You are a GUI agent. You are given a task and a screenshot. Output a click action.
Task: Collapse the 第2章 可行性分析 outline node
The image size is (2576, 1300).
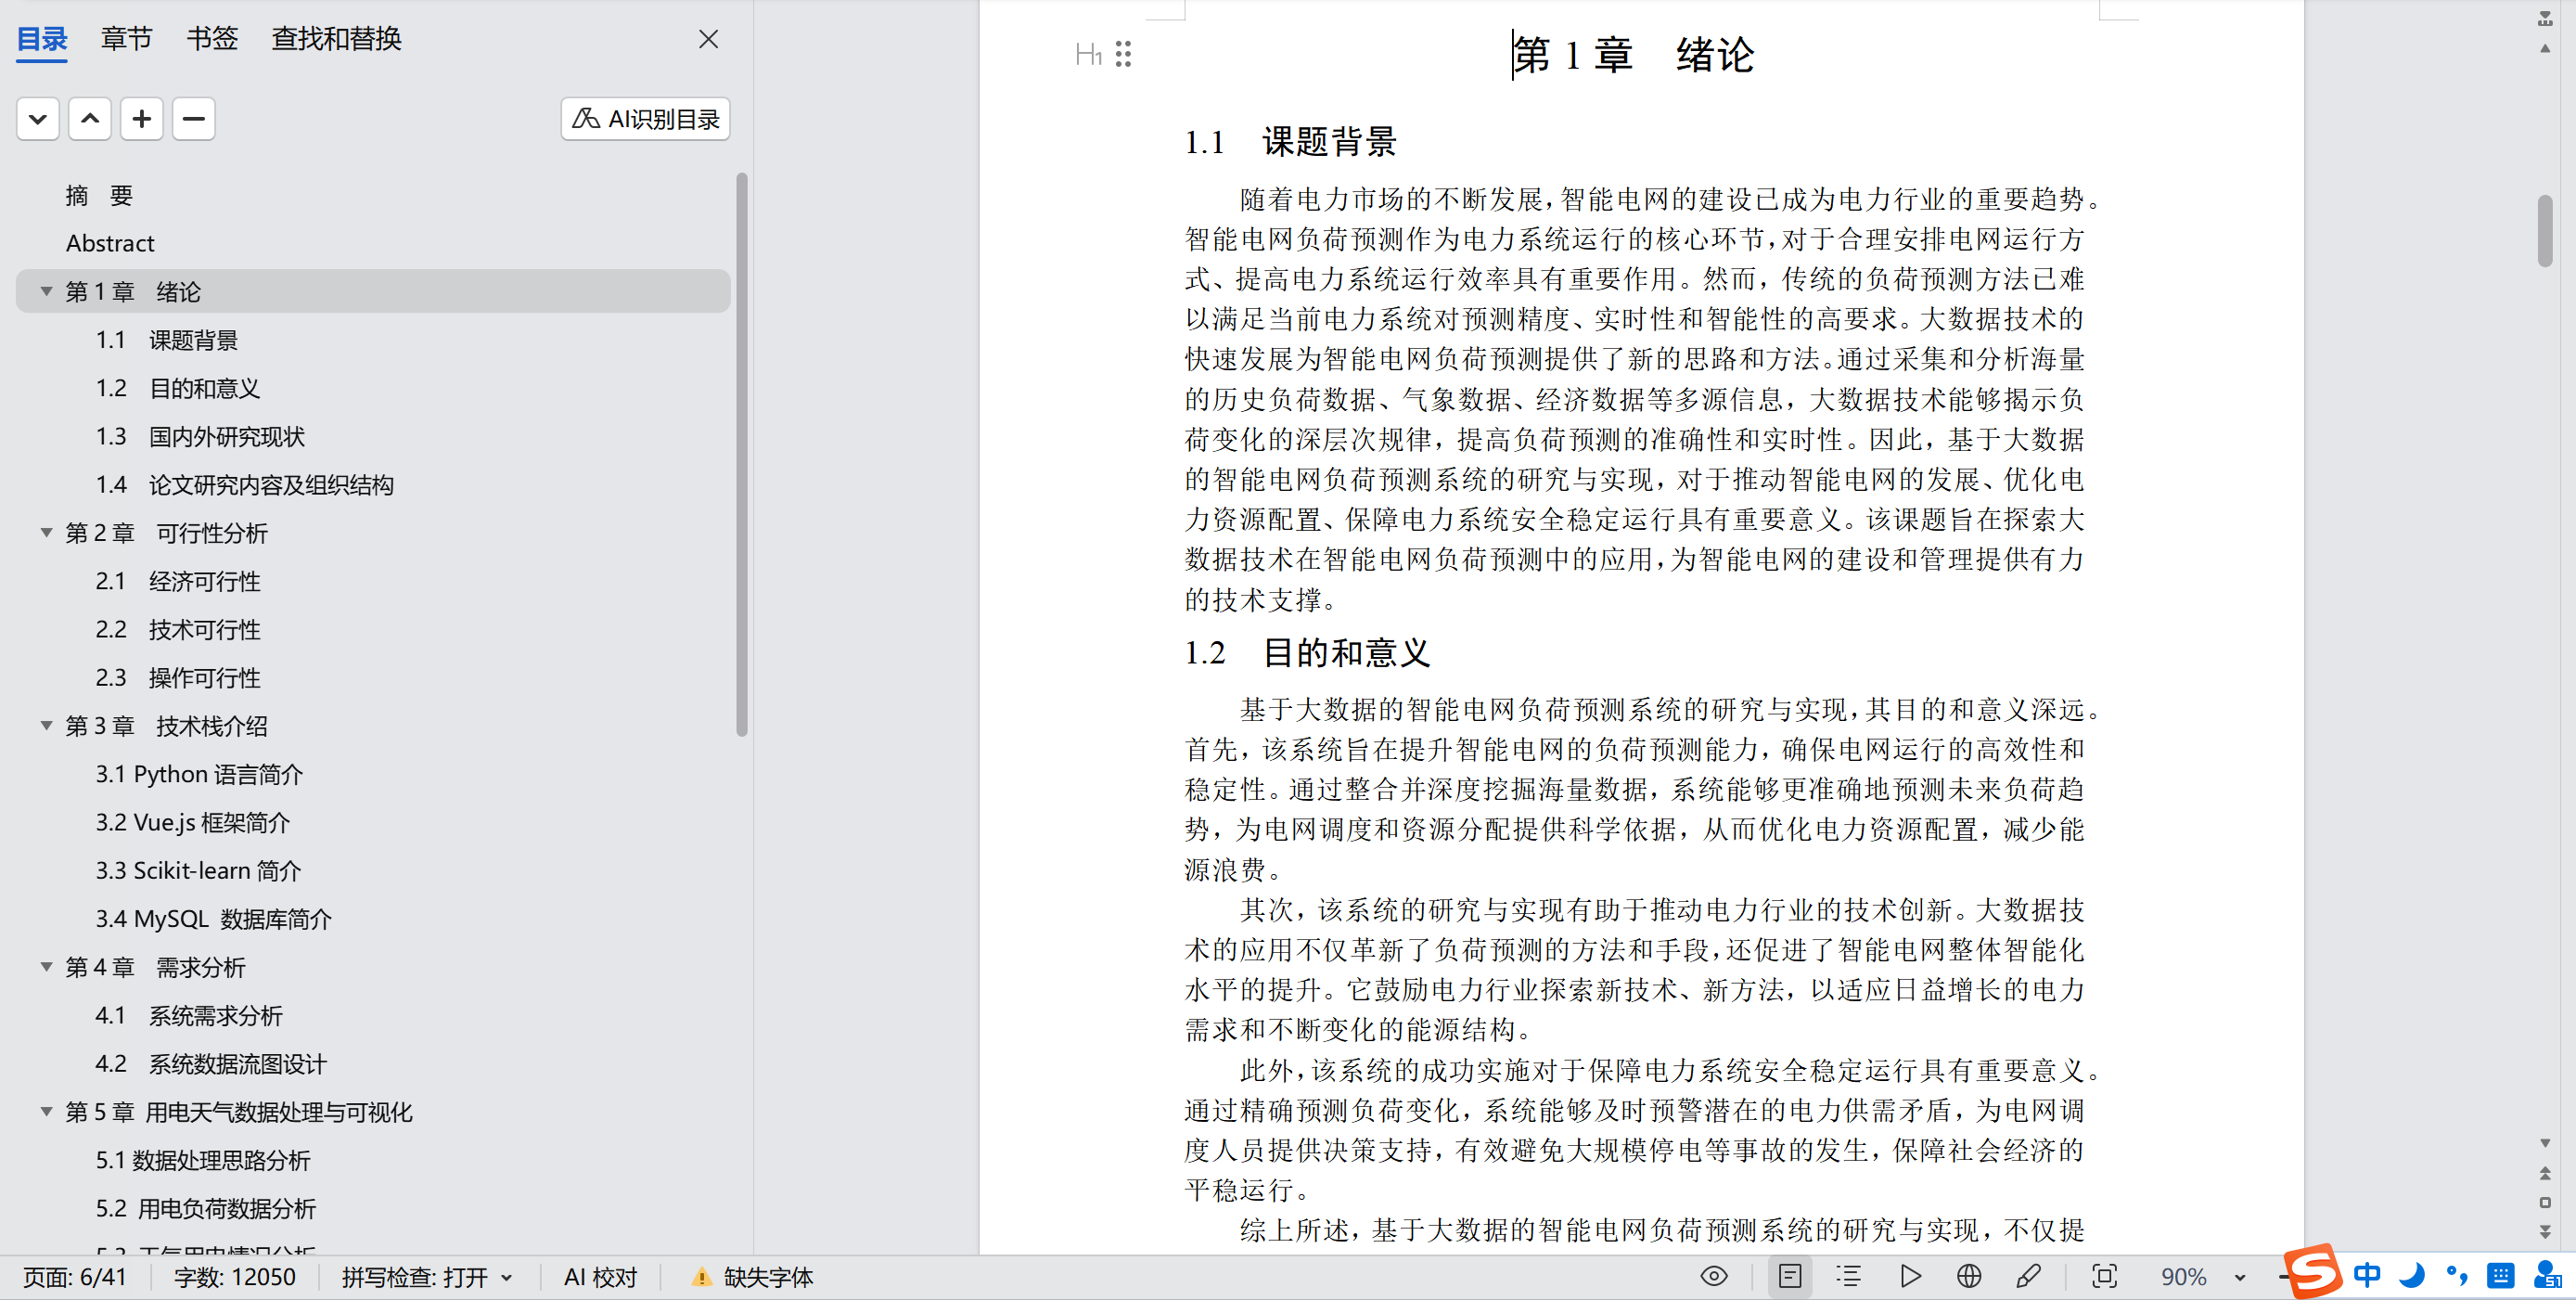pyautogui.click(x=46, y=533)
